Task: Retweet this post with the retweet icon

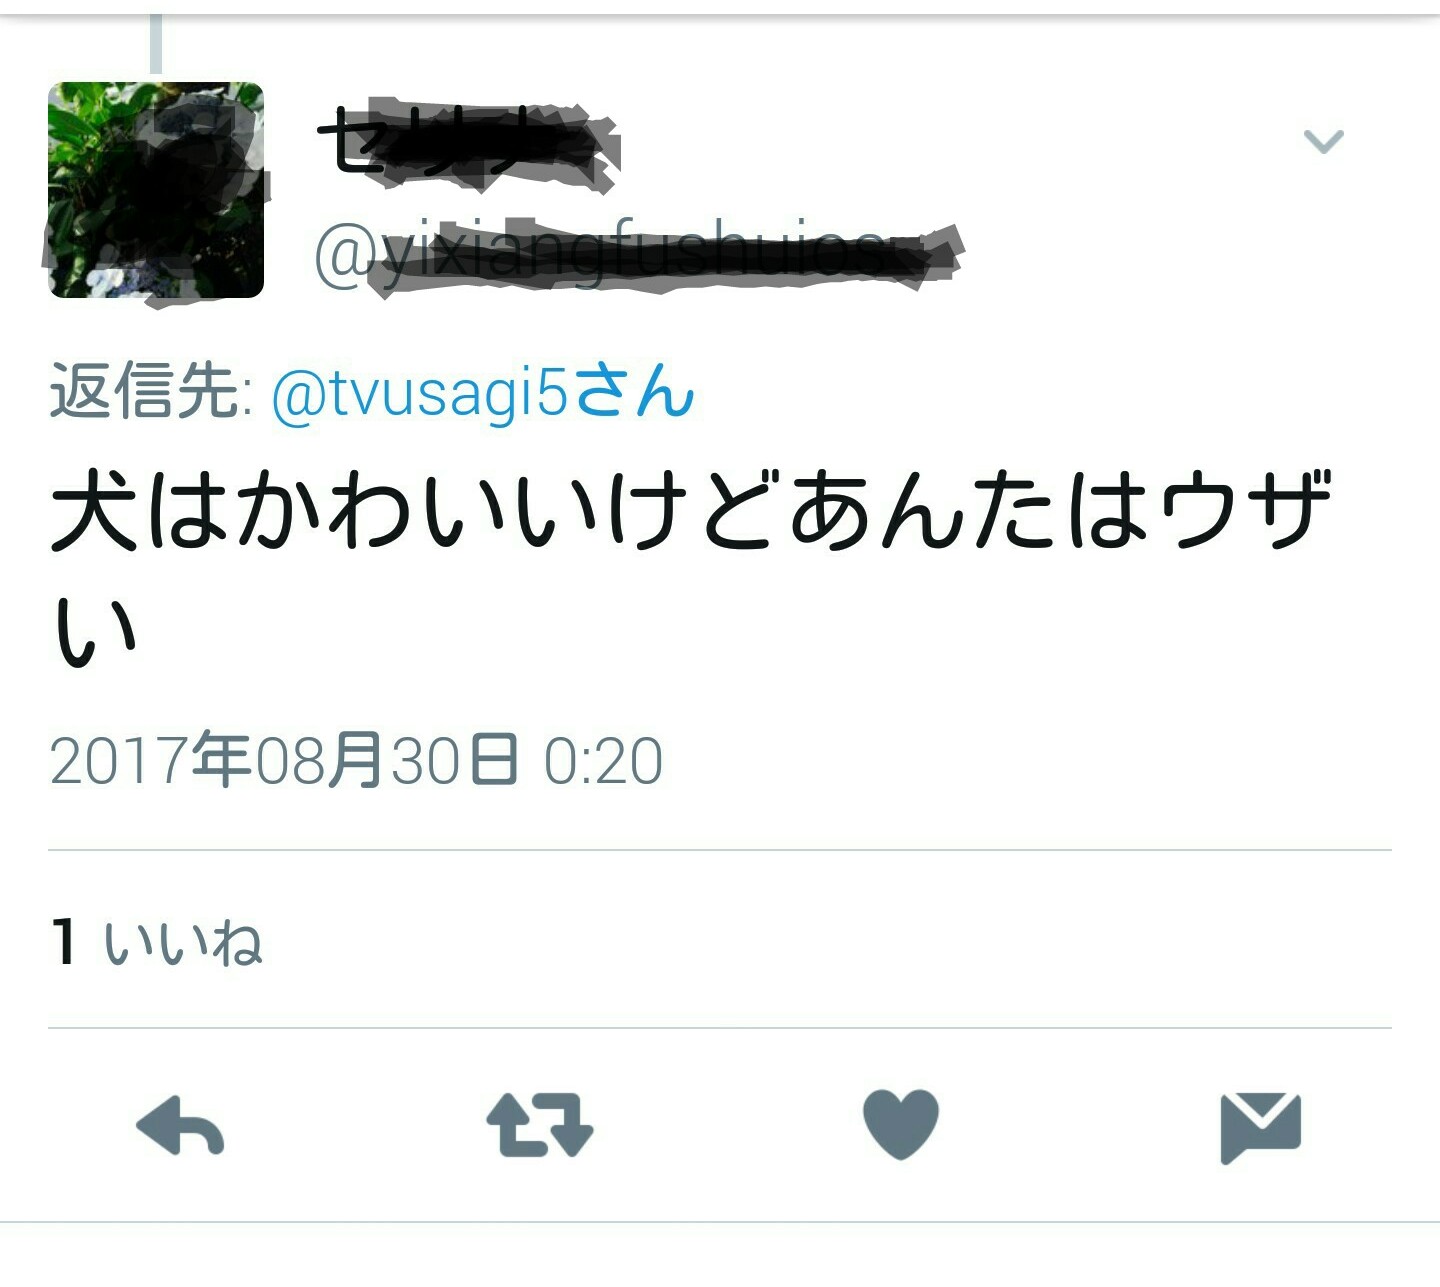Action: (x=540, y=1125)
